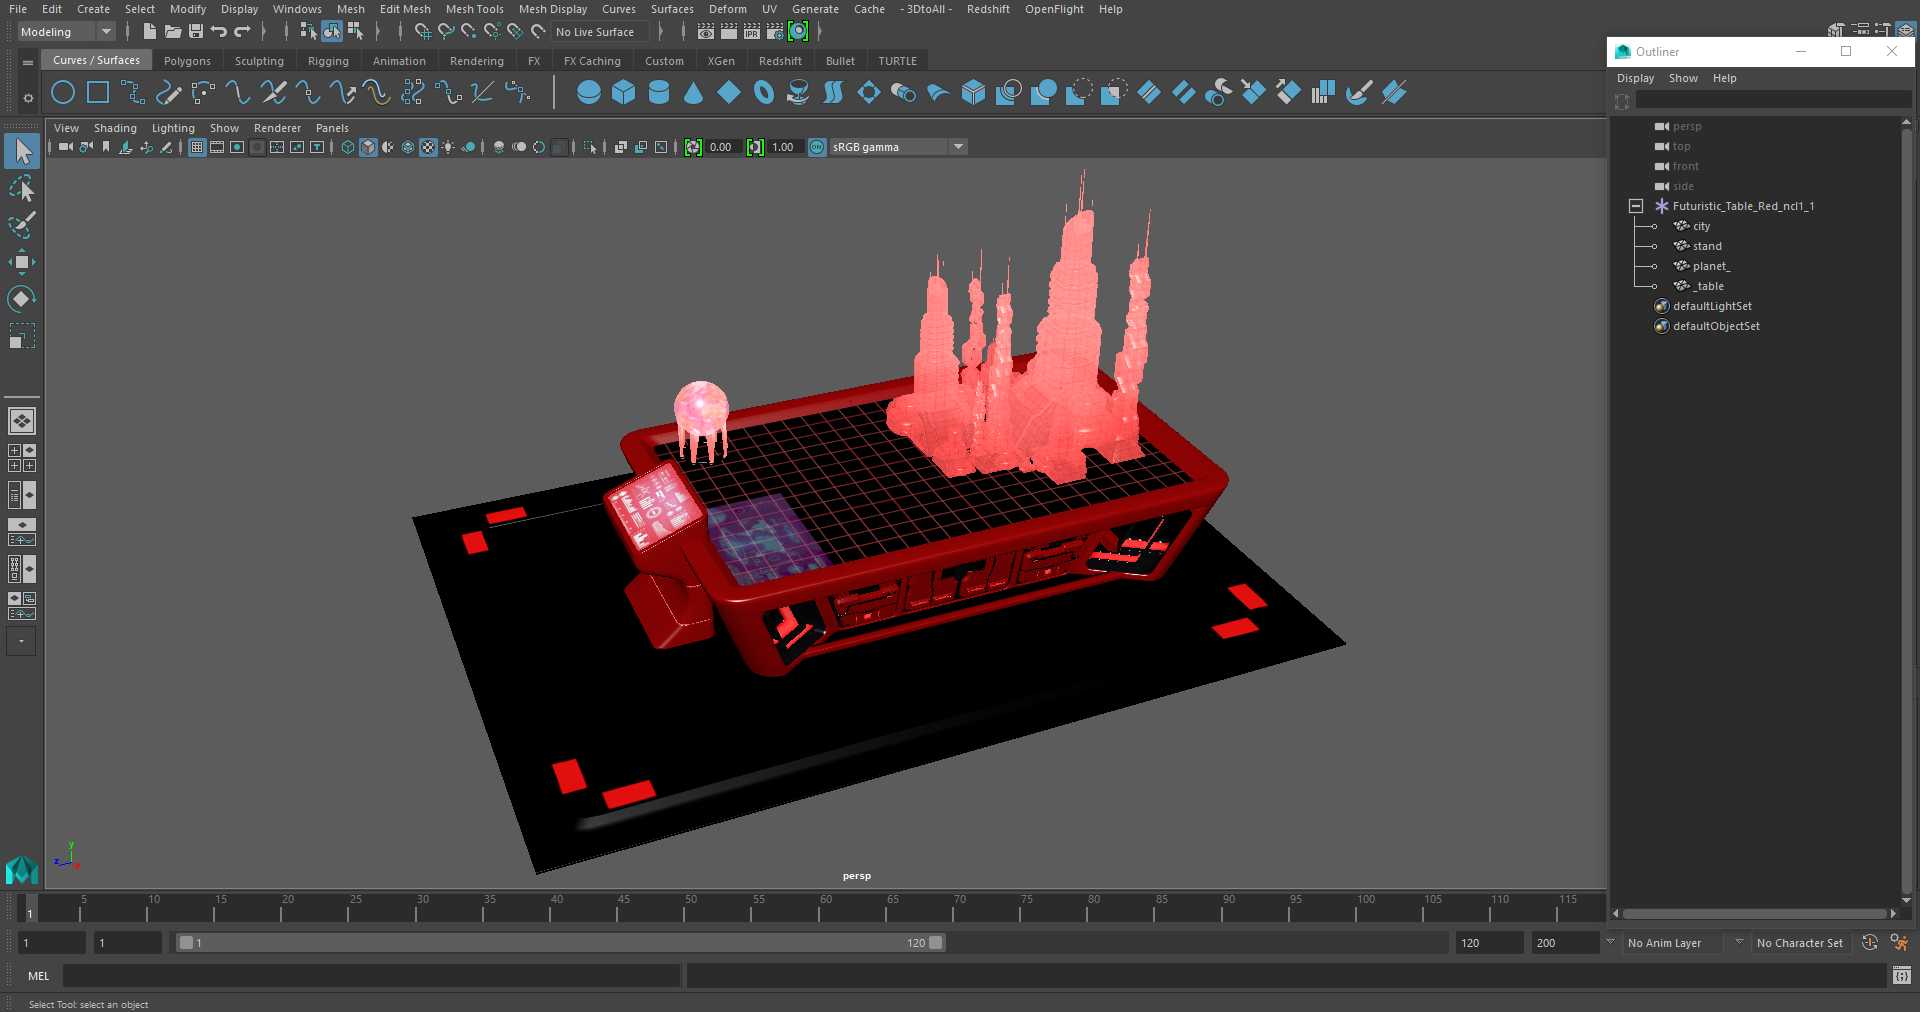Create a NURBS cylinder from shelf

(659, 93)
